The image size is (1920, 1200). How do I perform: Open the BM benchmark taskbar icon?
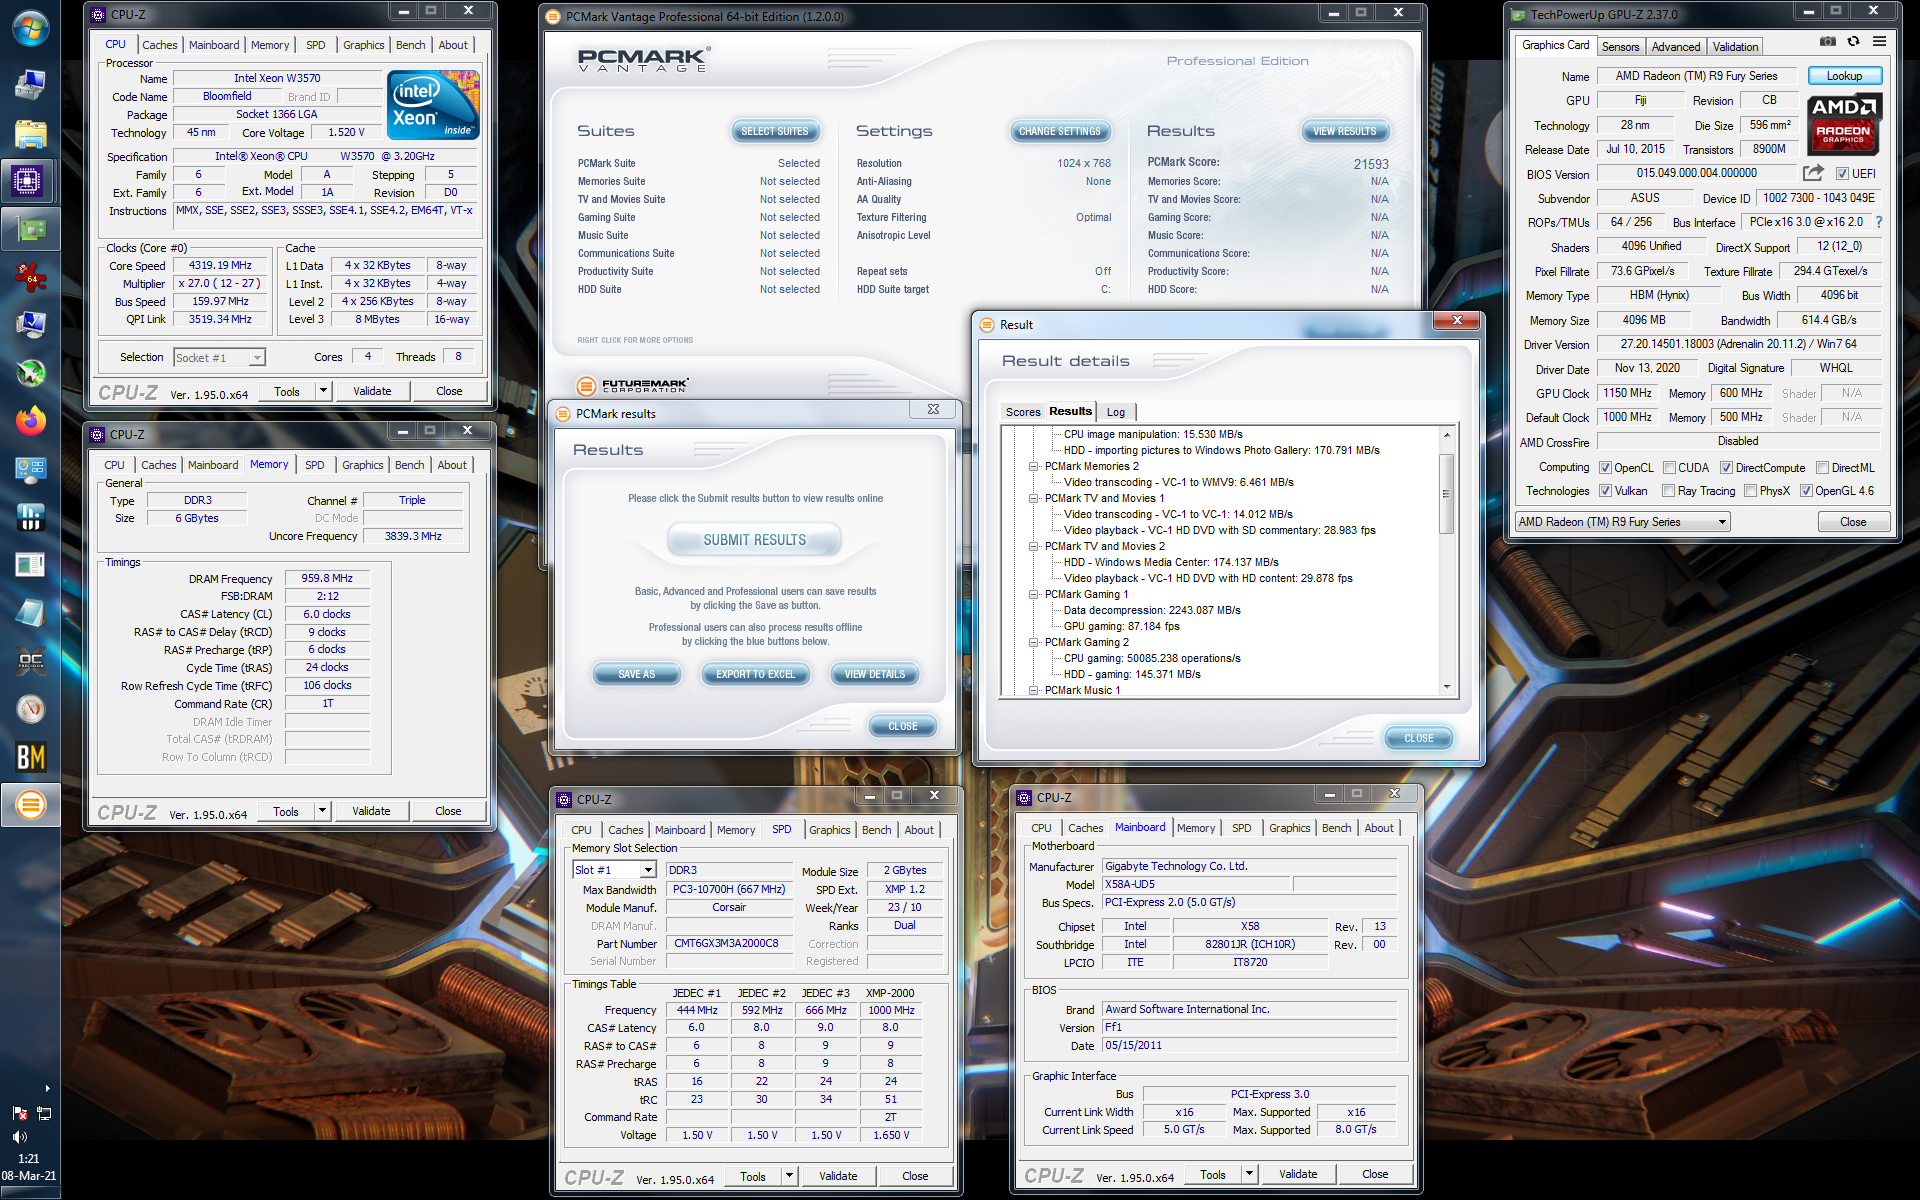tap(30, 757)
